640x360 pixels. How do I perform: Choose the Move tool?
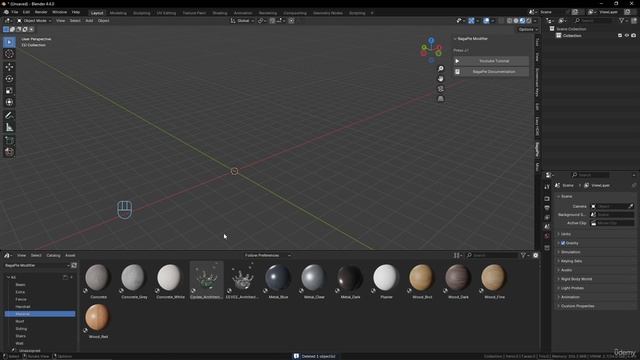9,67
